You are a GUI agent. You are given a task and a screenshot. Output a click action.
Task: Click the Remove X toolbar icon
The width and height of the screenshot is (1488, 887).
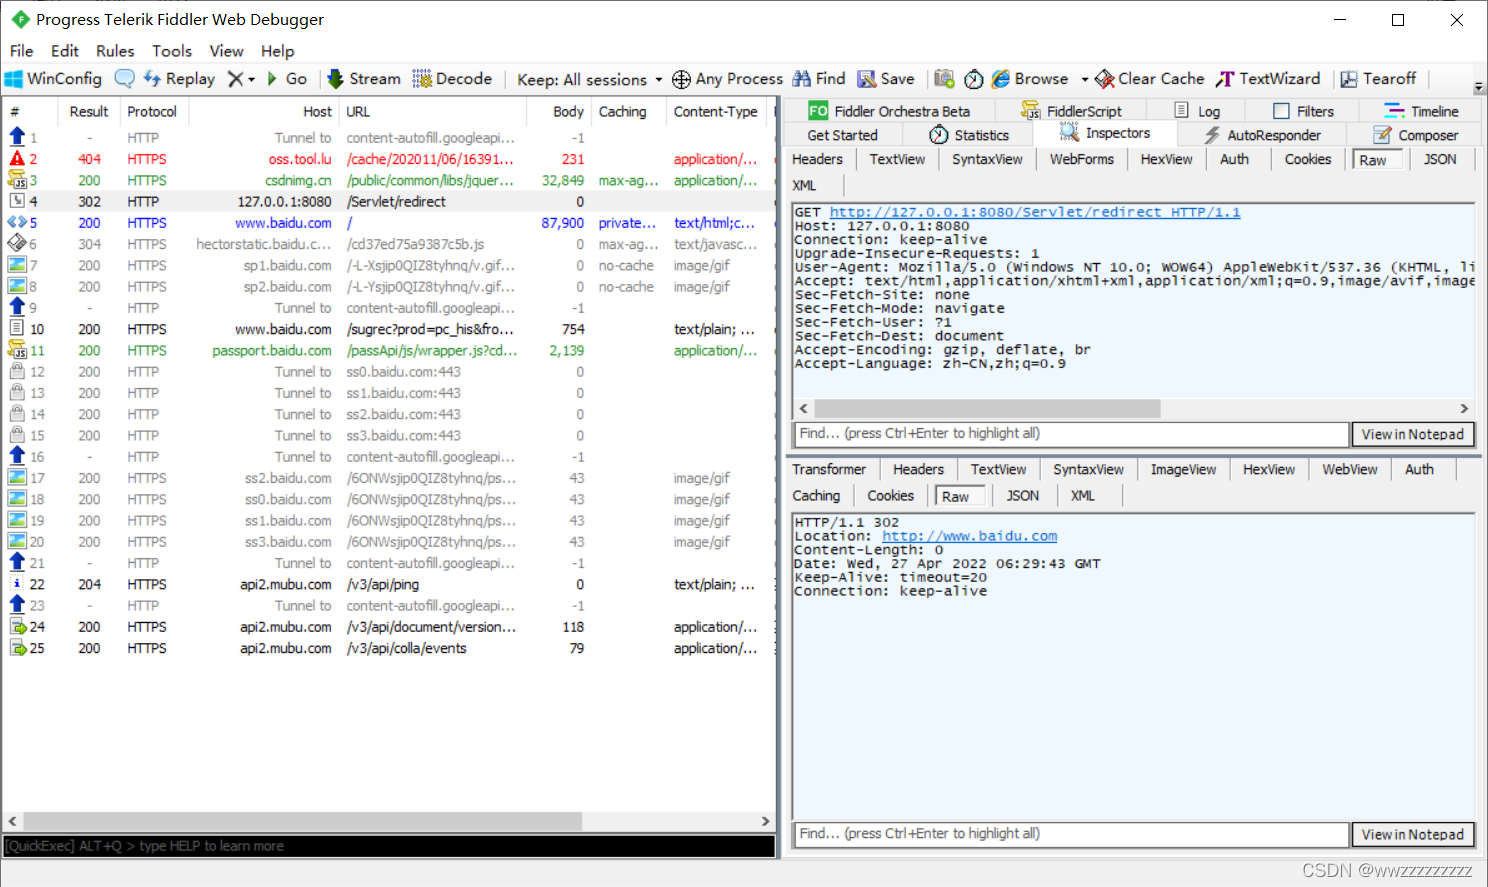235,79
